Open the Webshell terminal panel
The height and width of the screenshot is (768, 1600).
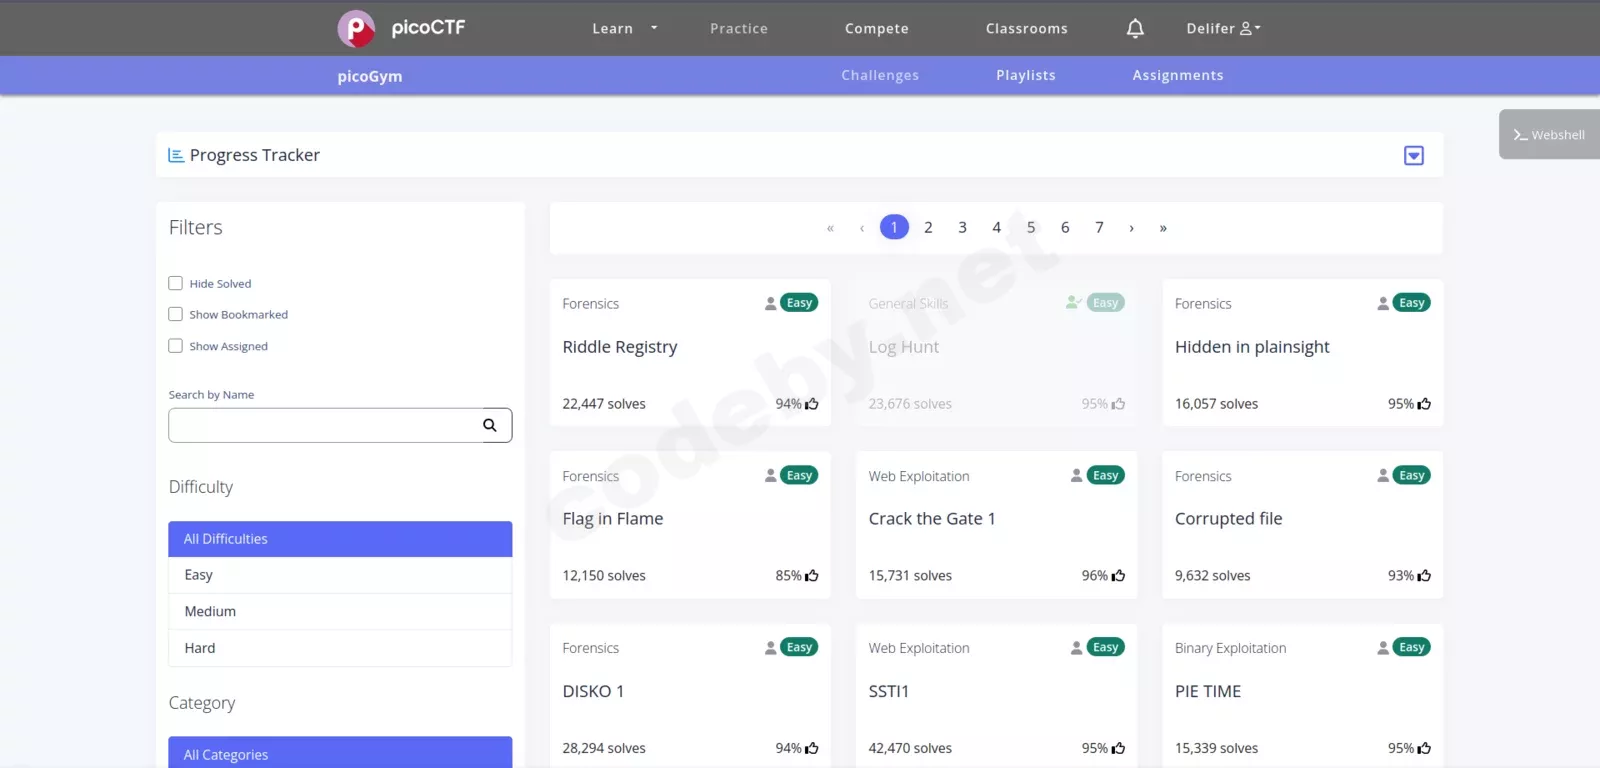click(1549, 135)
